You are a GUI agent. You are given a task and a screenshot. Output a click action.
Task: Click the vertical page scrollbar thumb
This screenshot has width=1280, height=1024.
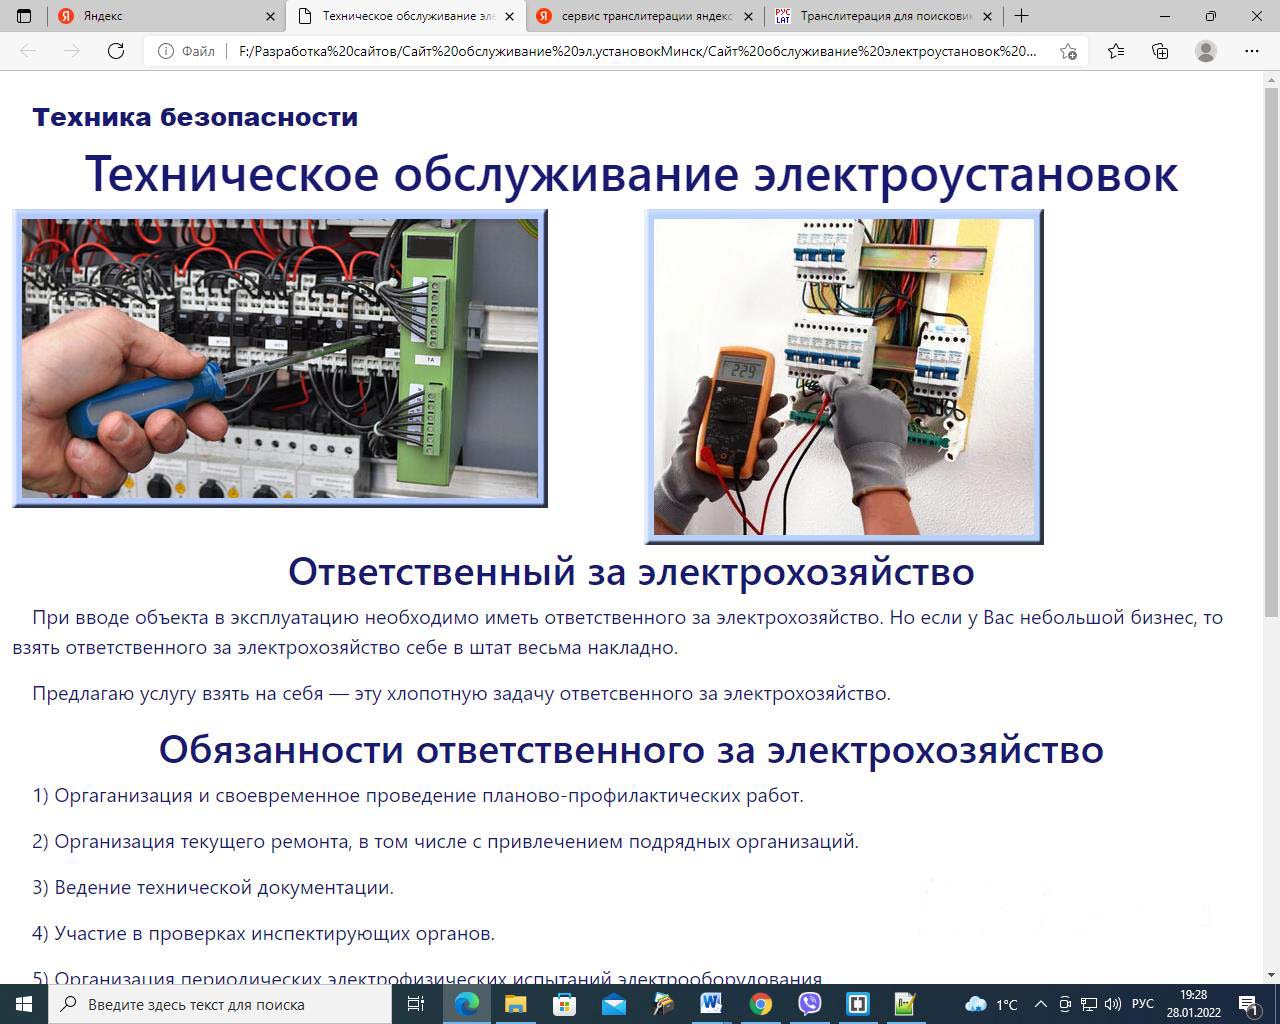pos(1271,350)
